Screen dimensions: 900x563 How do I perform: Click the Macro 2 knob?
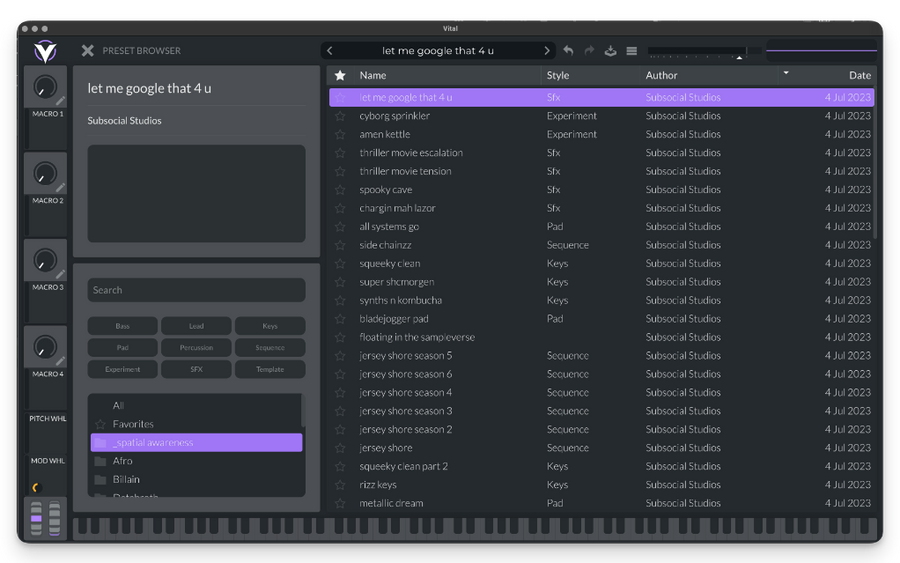pyautogui.click(x=45, y=174)
